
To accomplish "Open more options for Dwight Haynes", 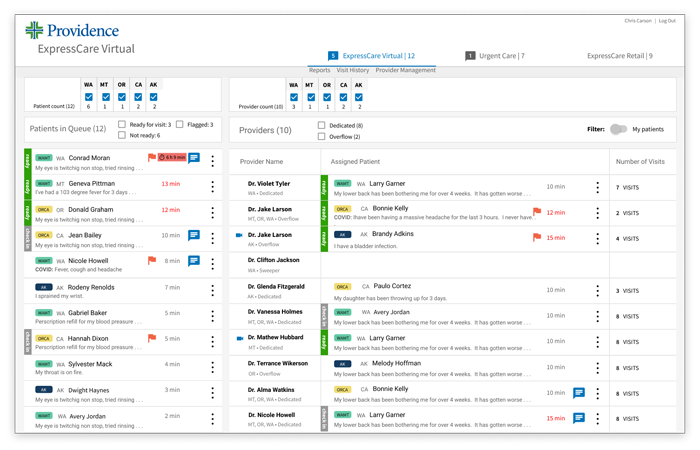I will click(212, 393).
